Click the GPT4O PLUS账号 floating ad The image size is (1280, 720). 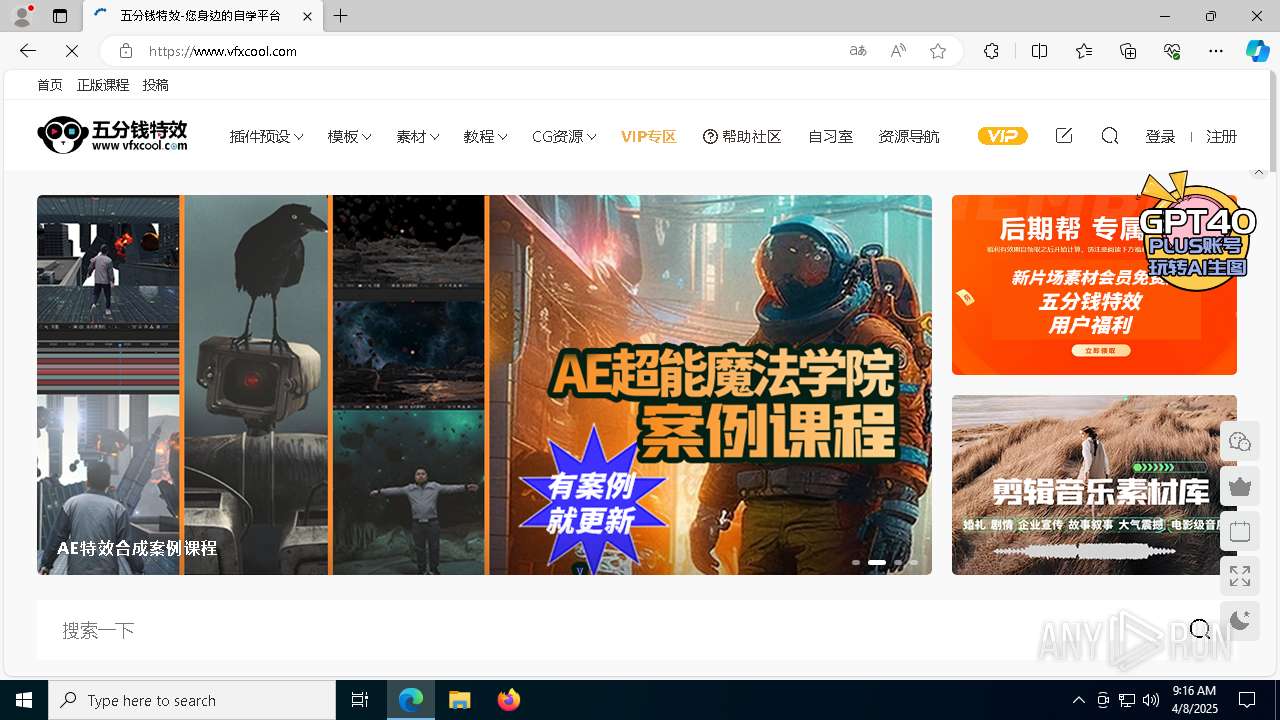pos(1197,232)
